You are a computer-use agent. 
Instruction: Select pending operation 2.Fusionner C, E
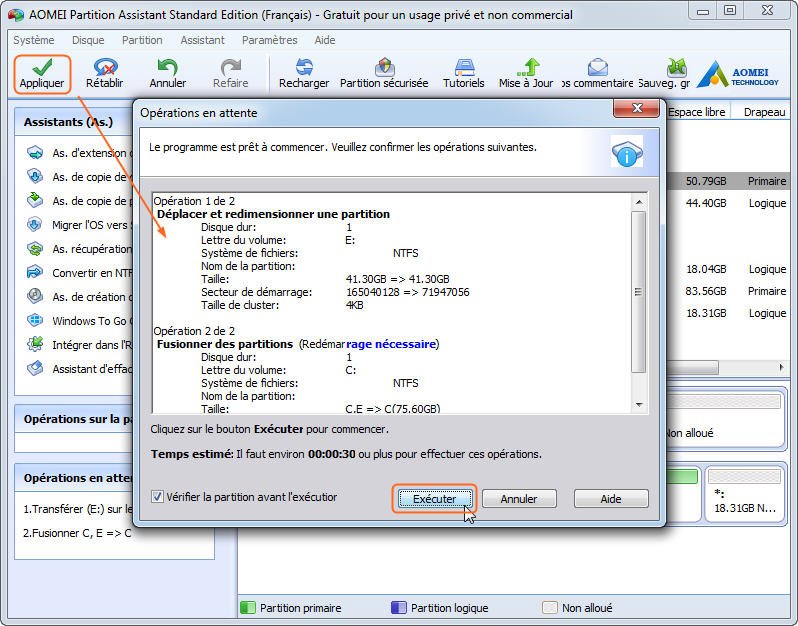tap(77, 533)
